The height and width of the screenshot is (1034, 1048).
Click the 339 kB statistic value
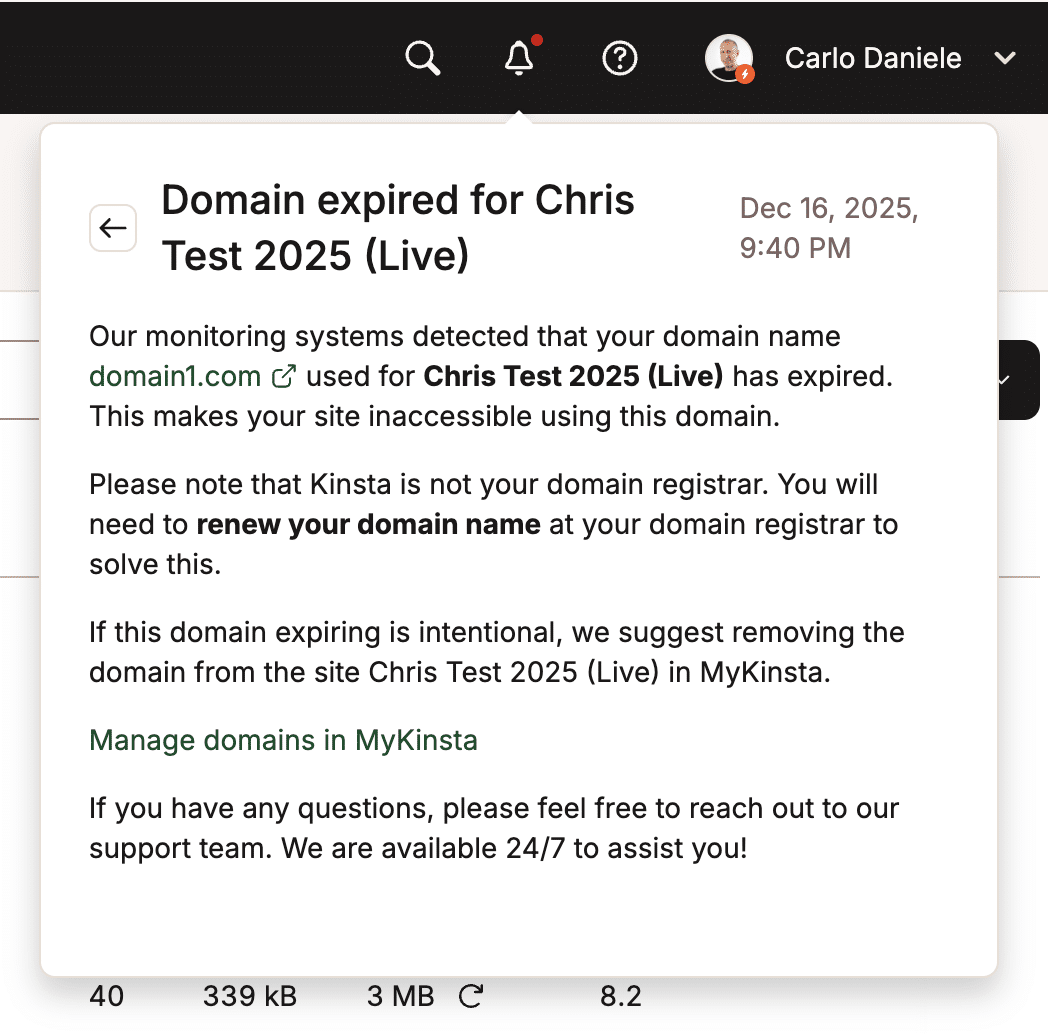[249, 995]
